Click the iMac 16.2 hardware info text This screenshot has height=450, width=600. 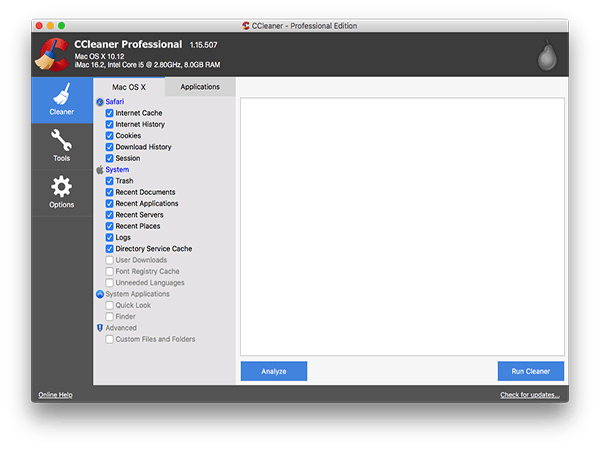(x=147, y=65)
